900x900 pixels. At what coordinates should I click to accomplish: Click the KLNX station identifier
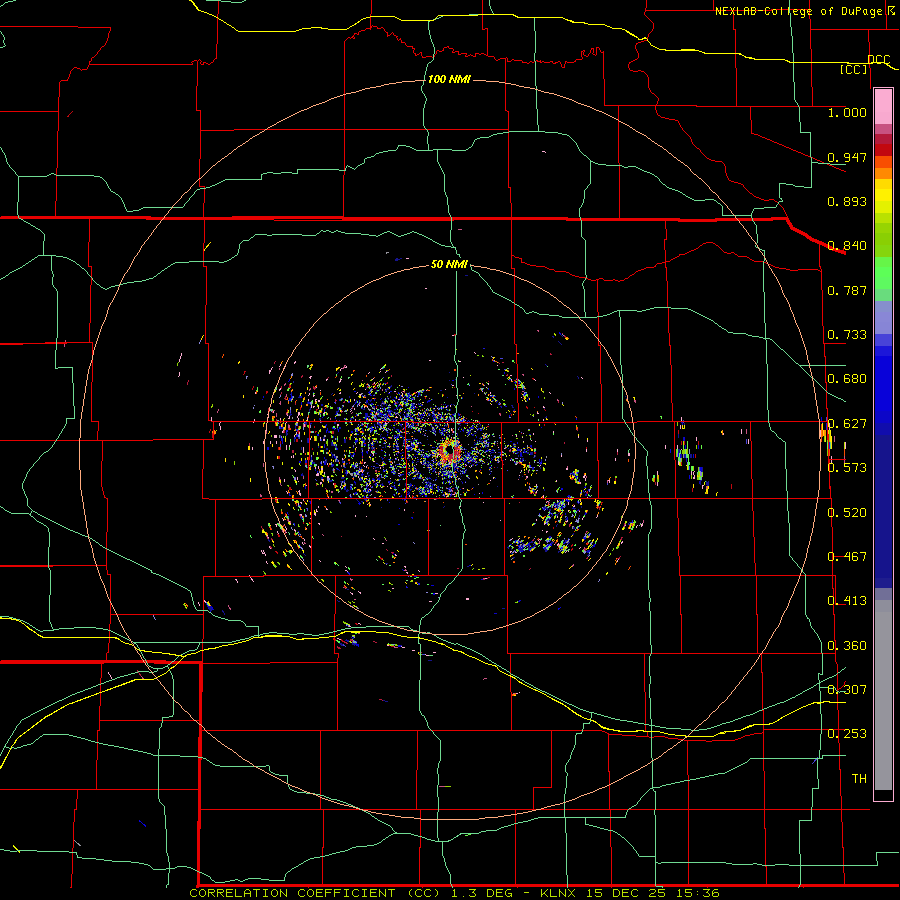click(x=558, y=893)
